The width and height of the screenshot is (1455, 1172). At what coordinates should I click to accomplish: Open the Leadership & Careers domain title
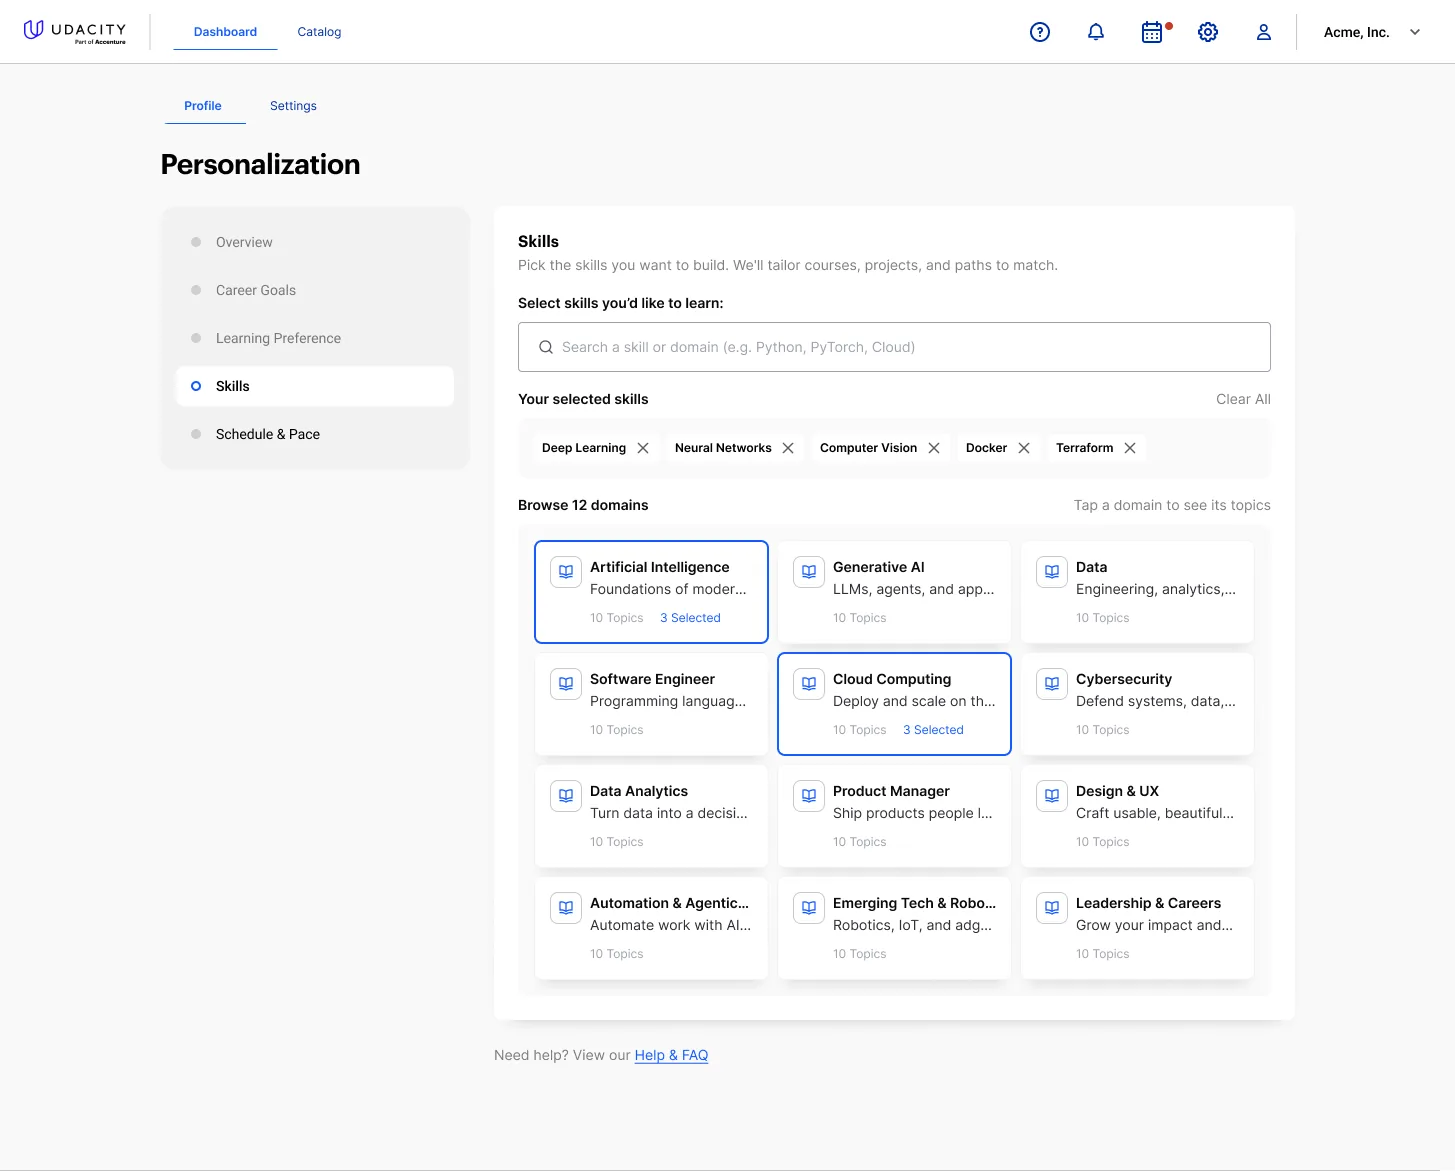(x=1148, y=903)
